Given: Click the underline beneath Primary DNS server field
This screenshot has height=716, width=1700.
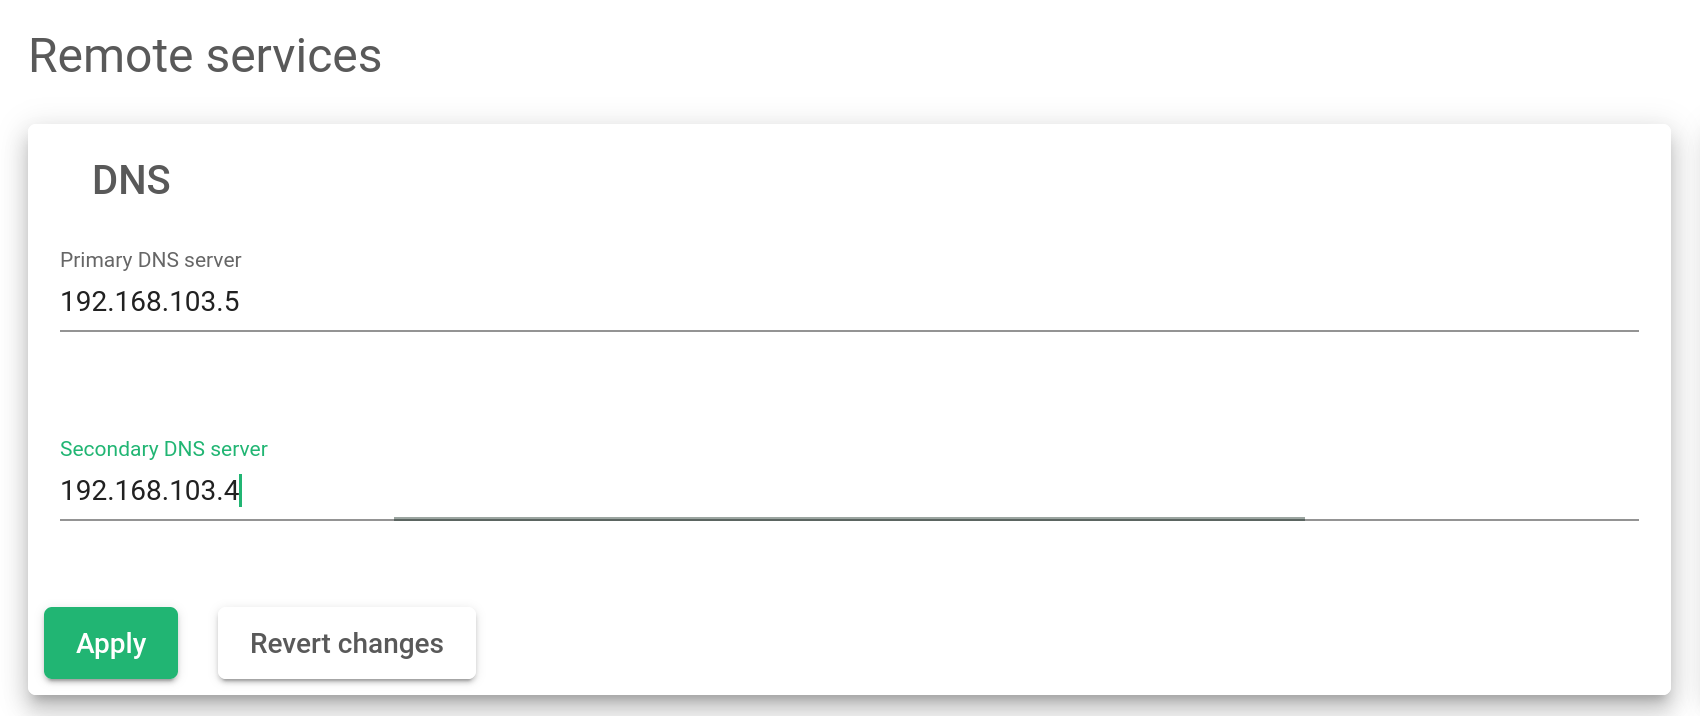Looking at the screenshot, I should click(x=849, y=330).
